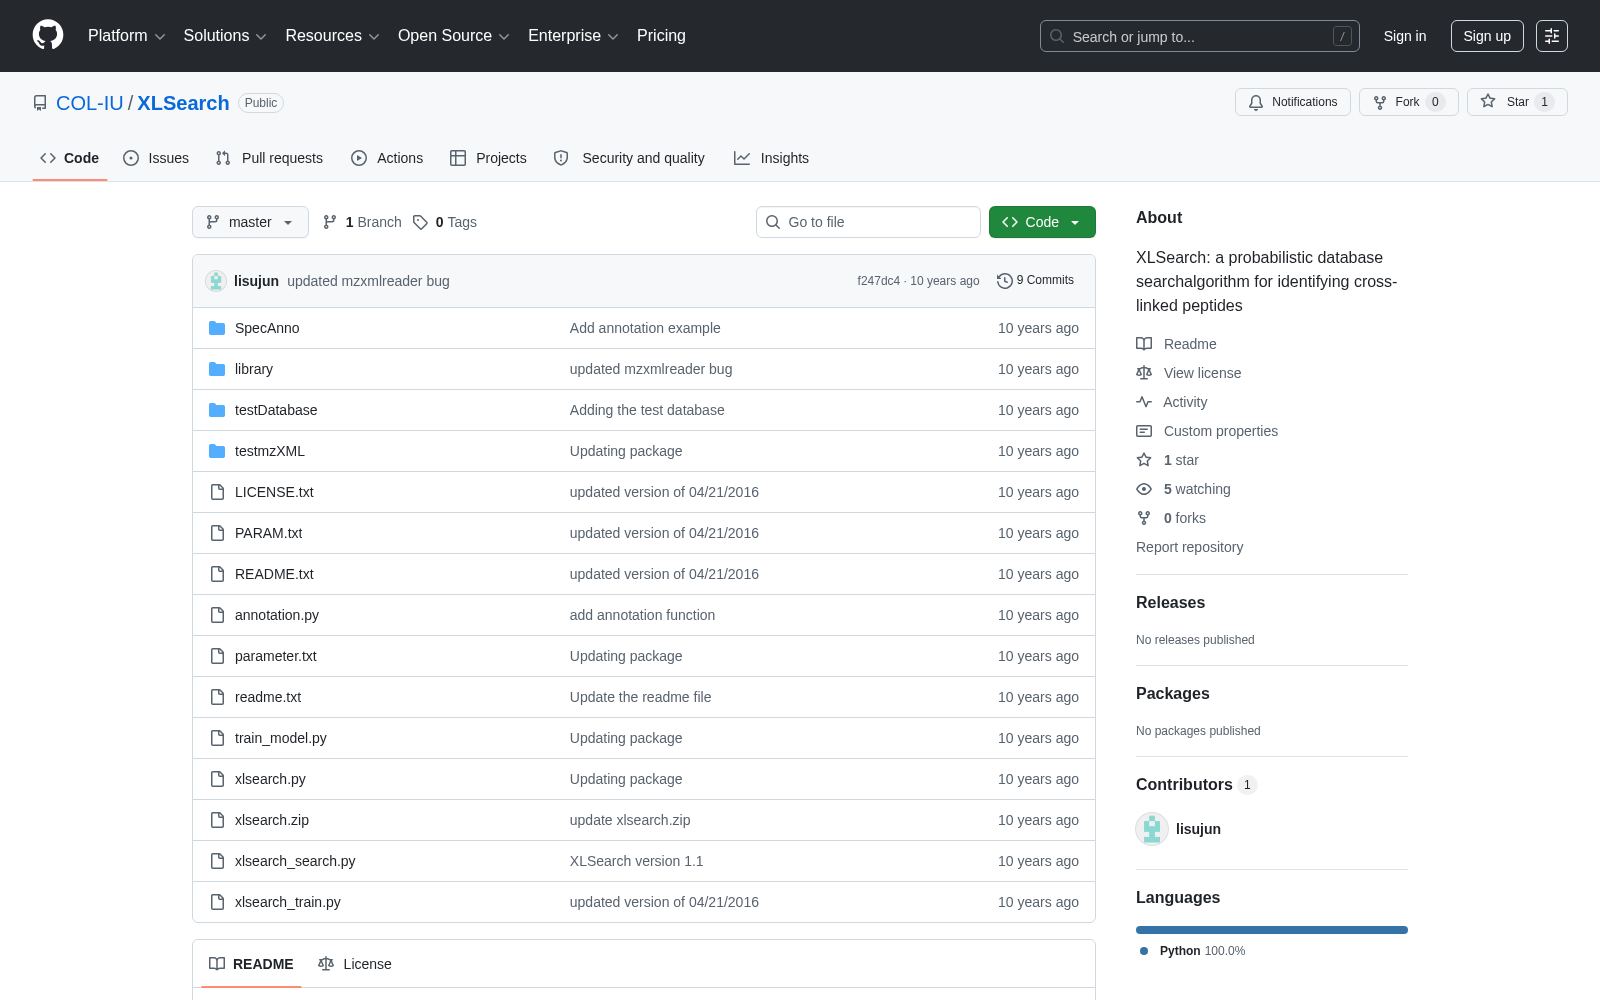Image resolution: width=1600 pixels, height=1000 pixels.
Task: Click lisujun contributor avatar
Action: pyautogui.click(x=1152, y=829)
